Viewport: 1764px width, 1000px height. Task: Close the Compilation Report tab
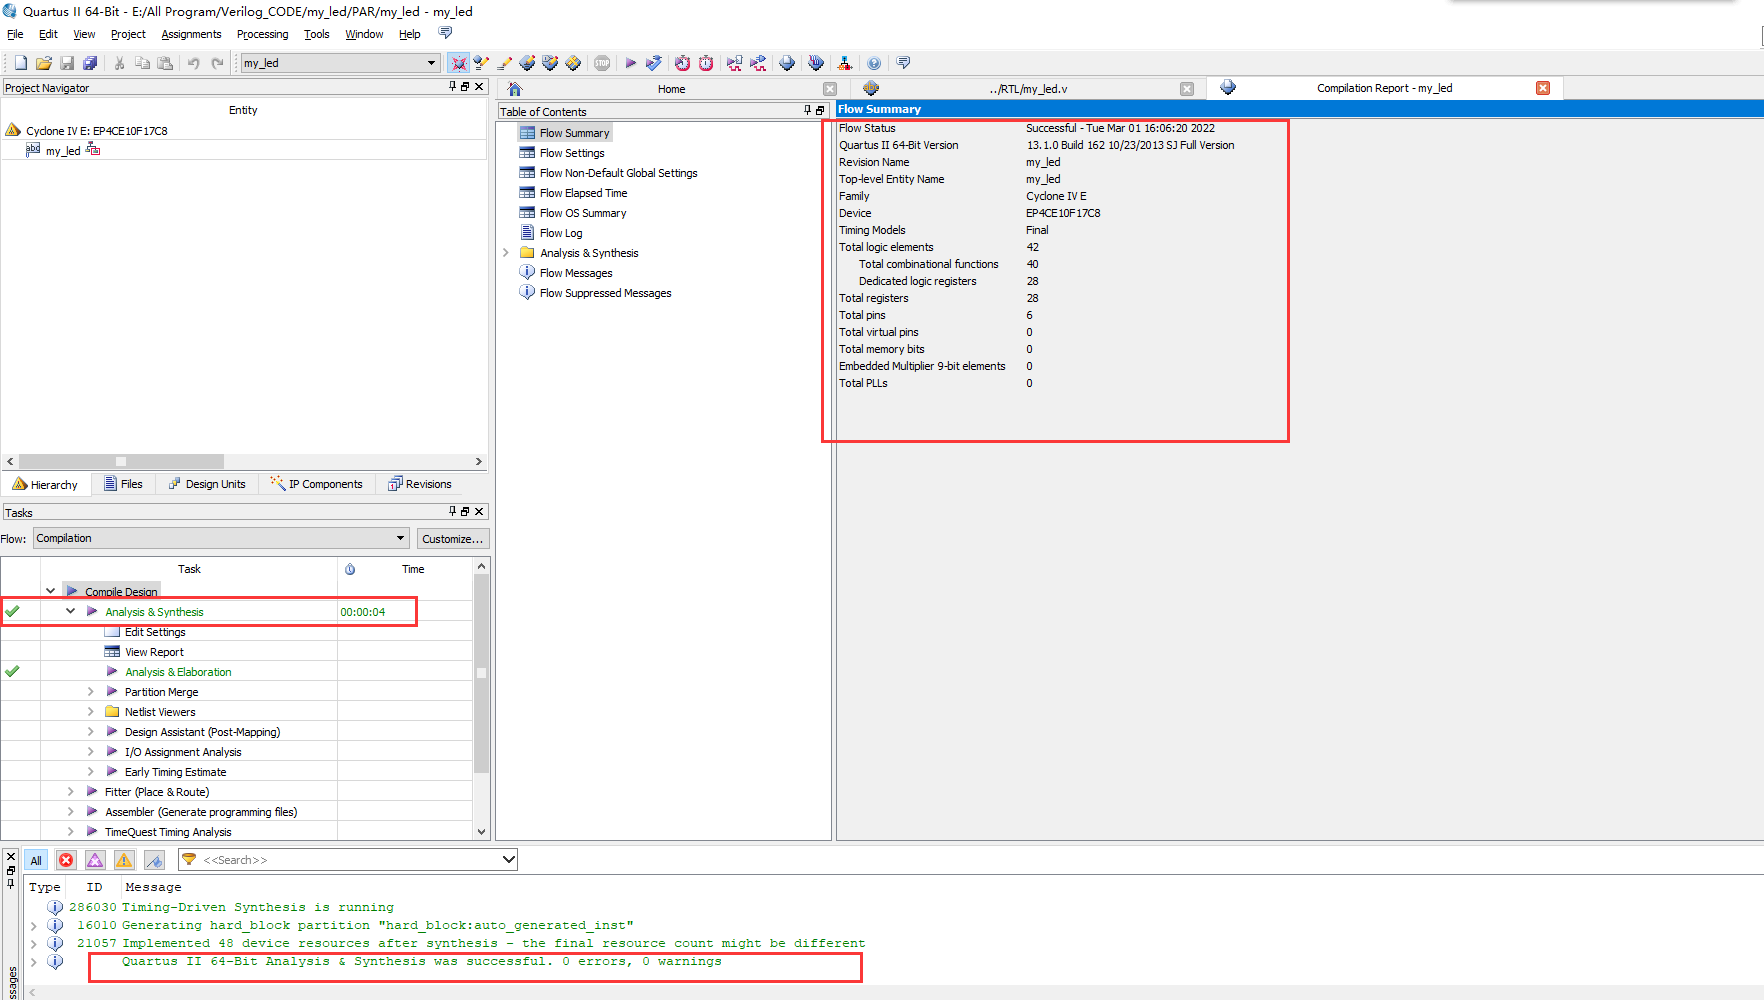(1543, 88)
